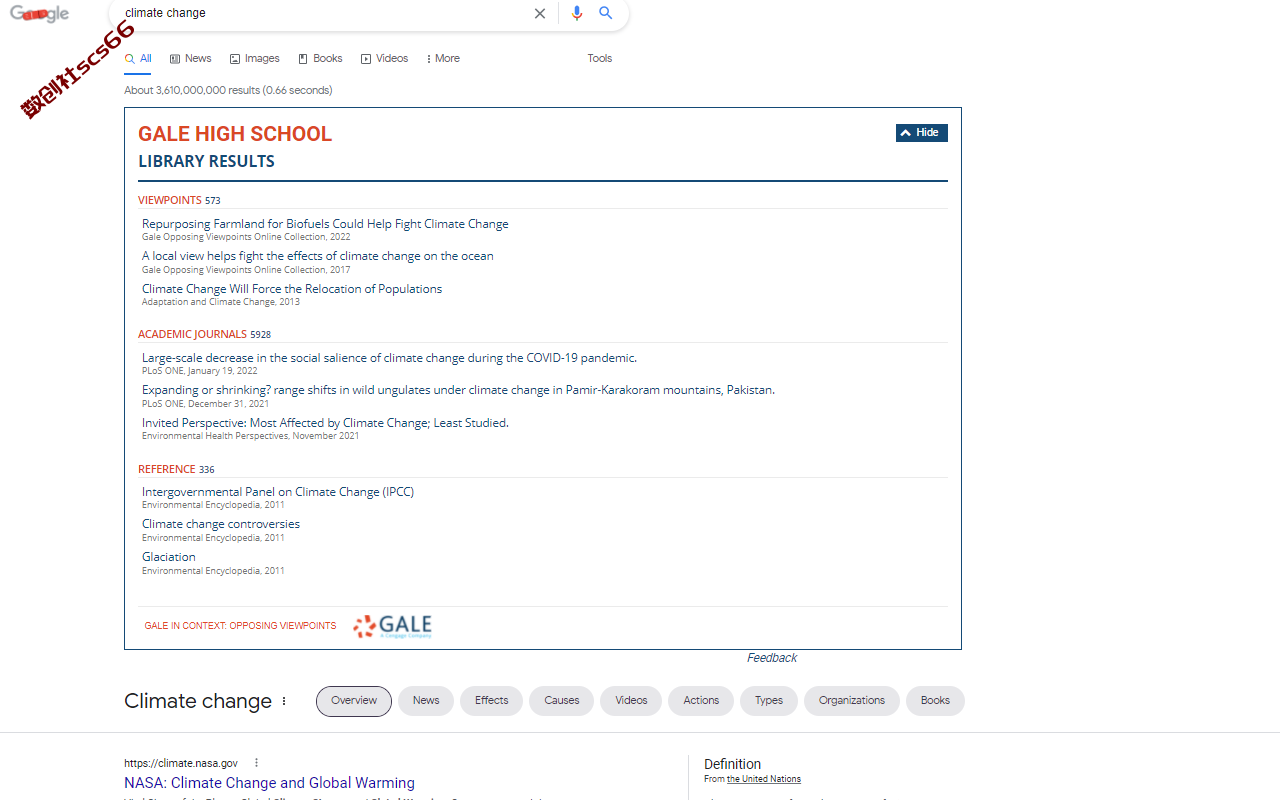
Task: Switch to the Videos search tab
Action: (x=385, y=58)
